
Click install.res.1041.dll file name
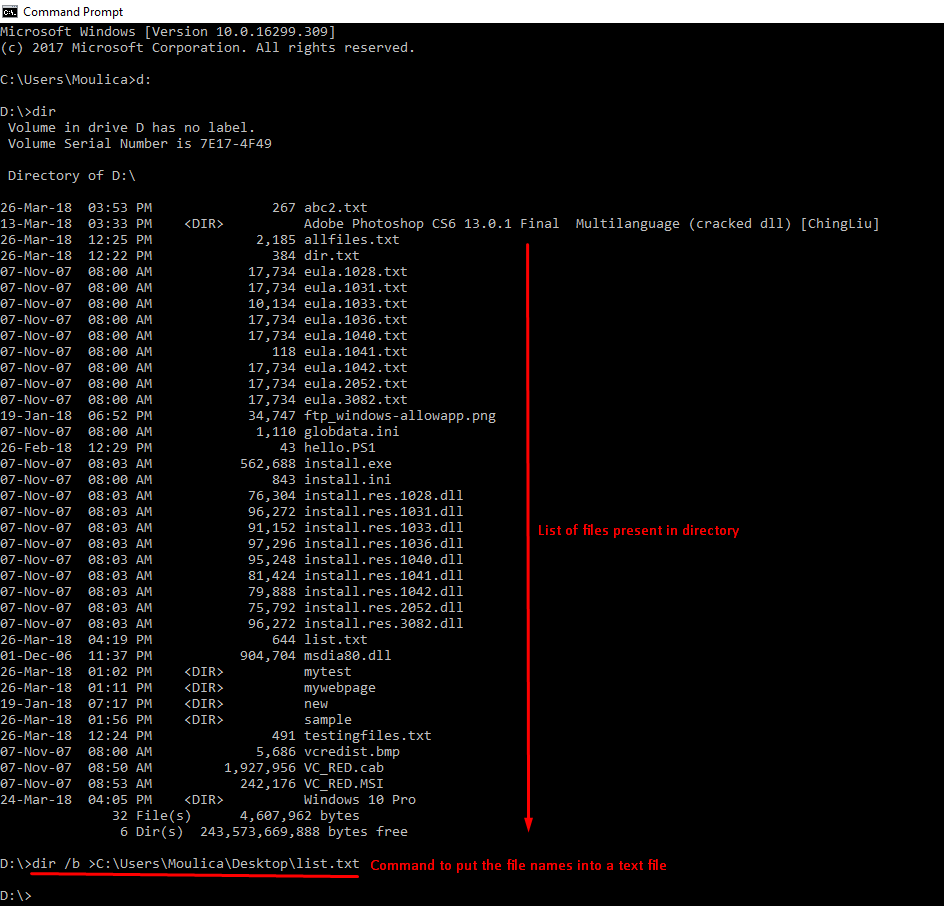384,576
